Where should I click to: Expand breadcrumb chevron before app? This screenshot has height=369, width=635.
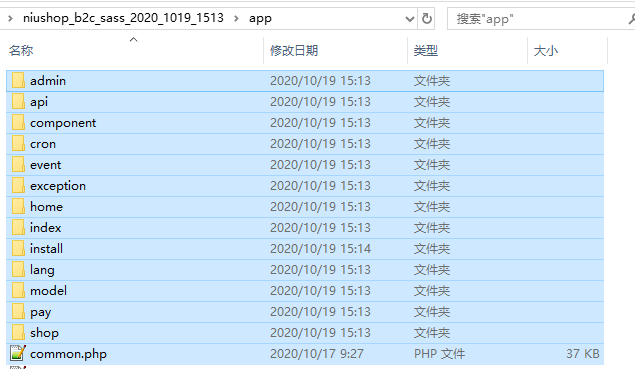tap(236, 18)
